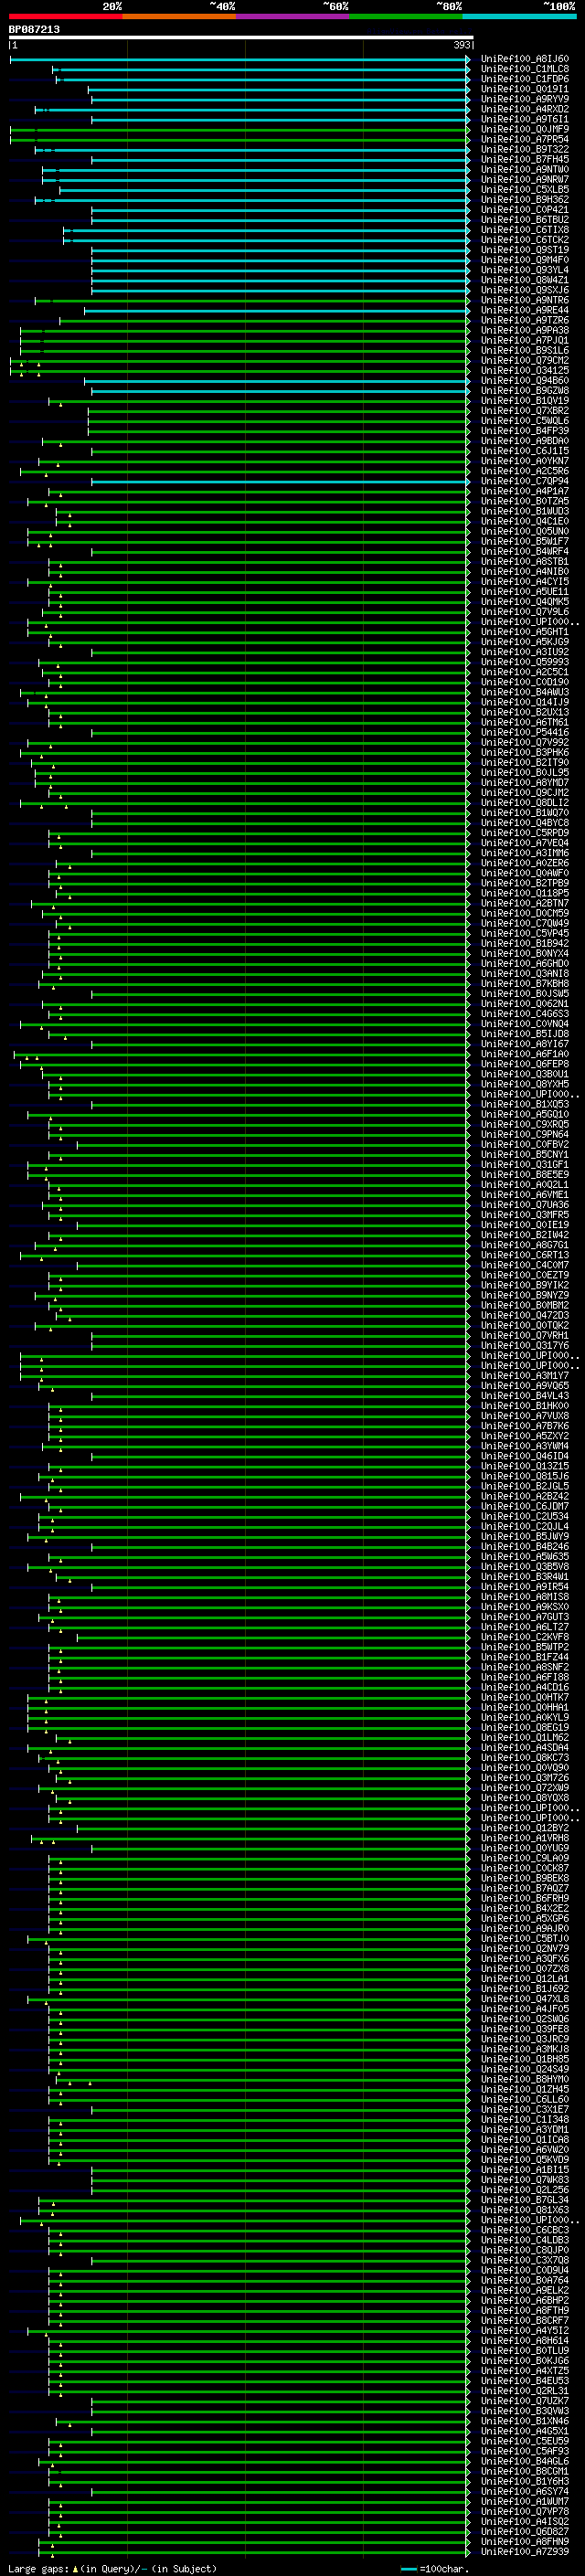Click the UniRef100_C5XLB5 label
The image size is (585, 2576).
click(524, 189)
